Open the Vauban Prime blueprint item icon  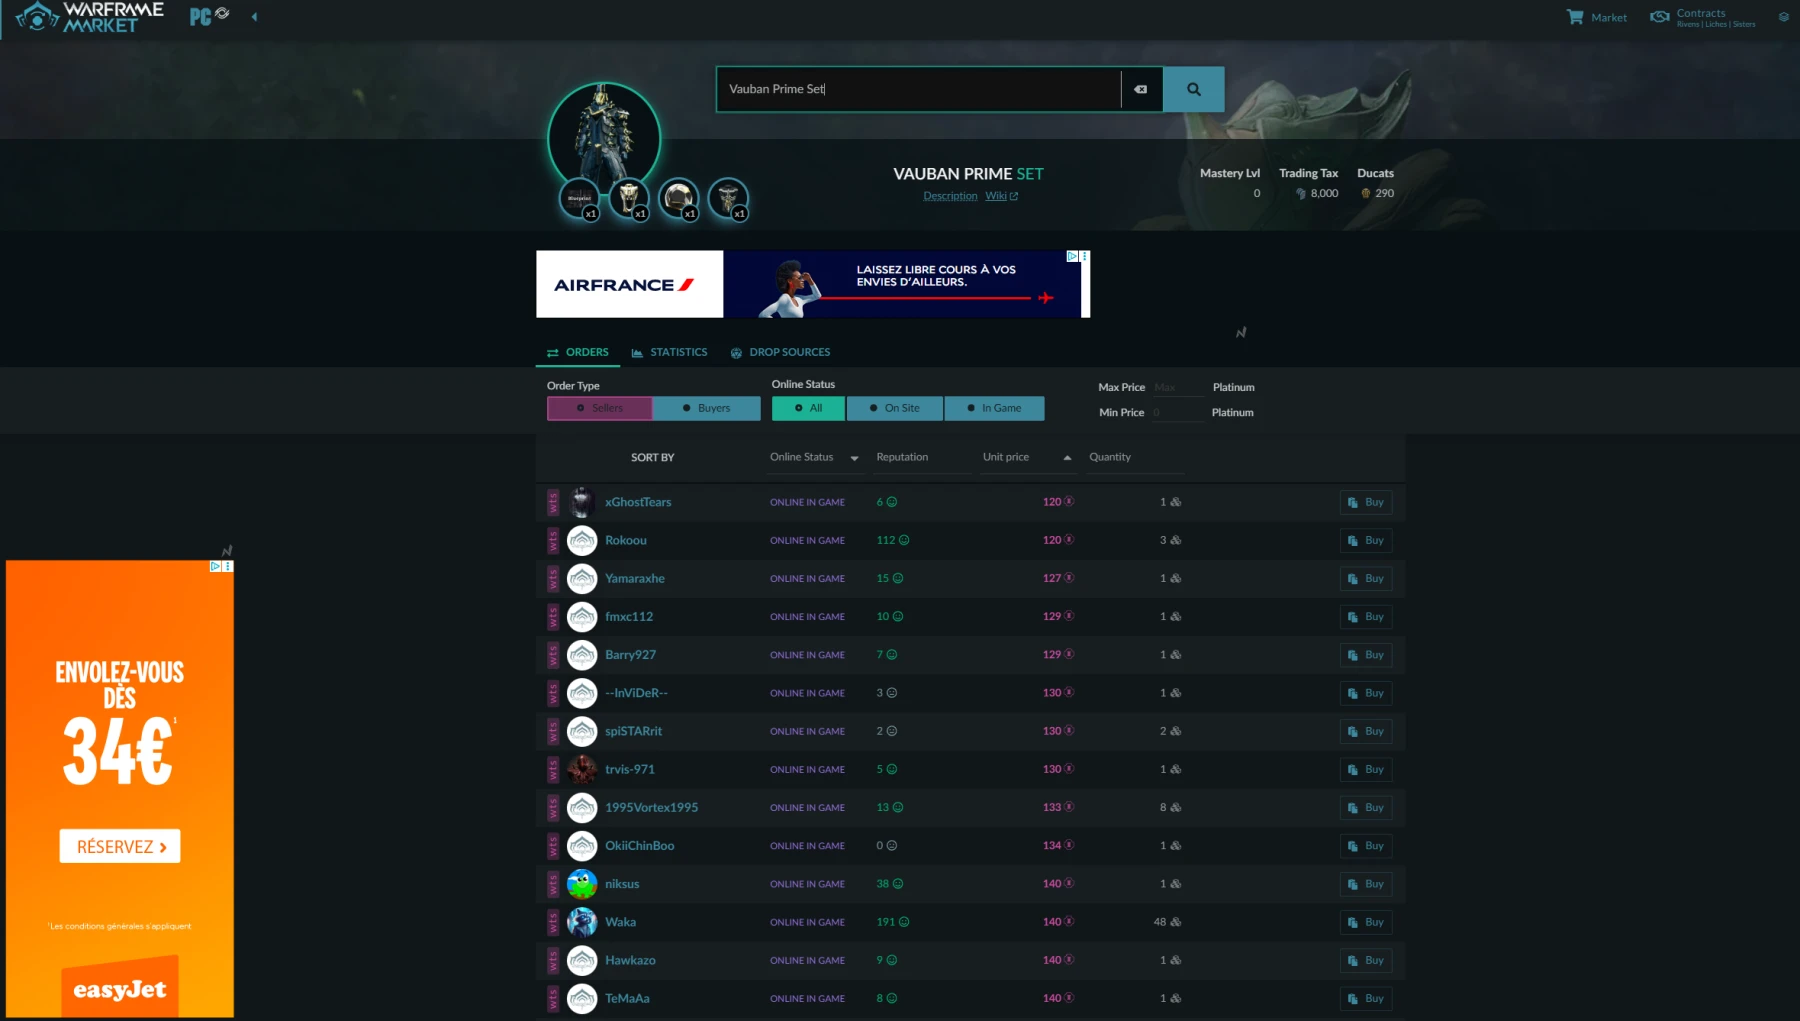coord(581,197)
